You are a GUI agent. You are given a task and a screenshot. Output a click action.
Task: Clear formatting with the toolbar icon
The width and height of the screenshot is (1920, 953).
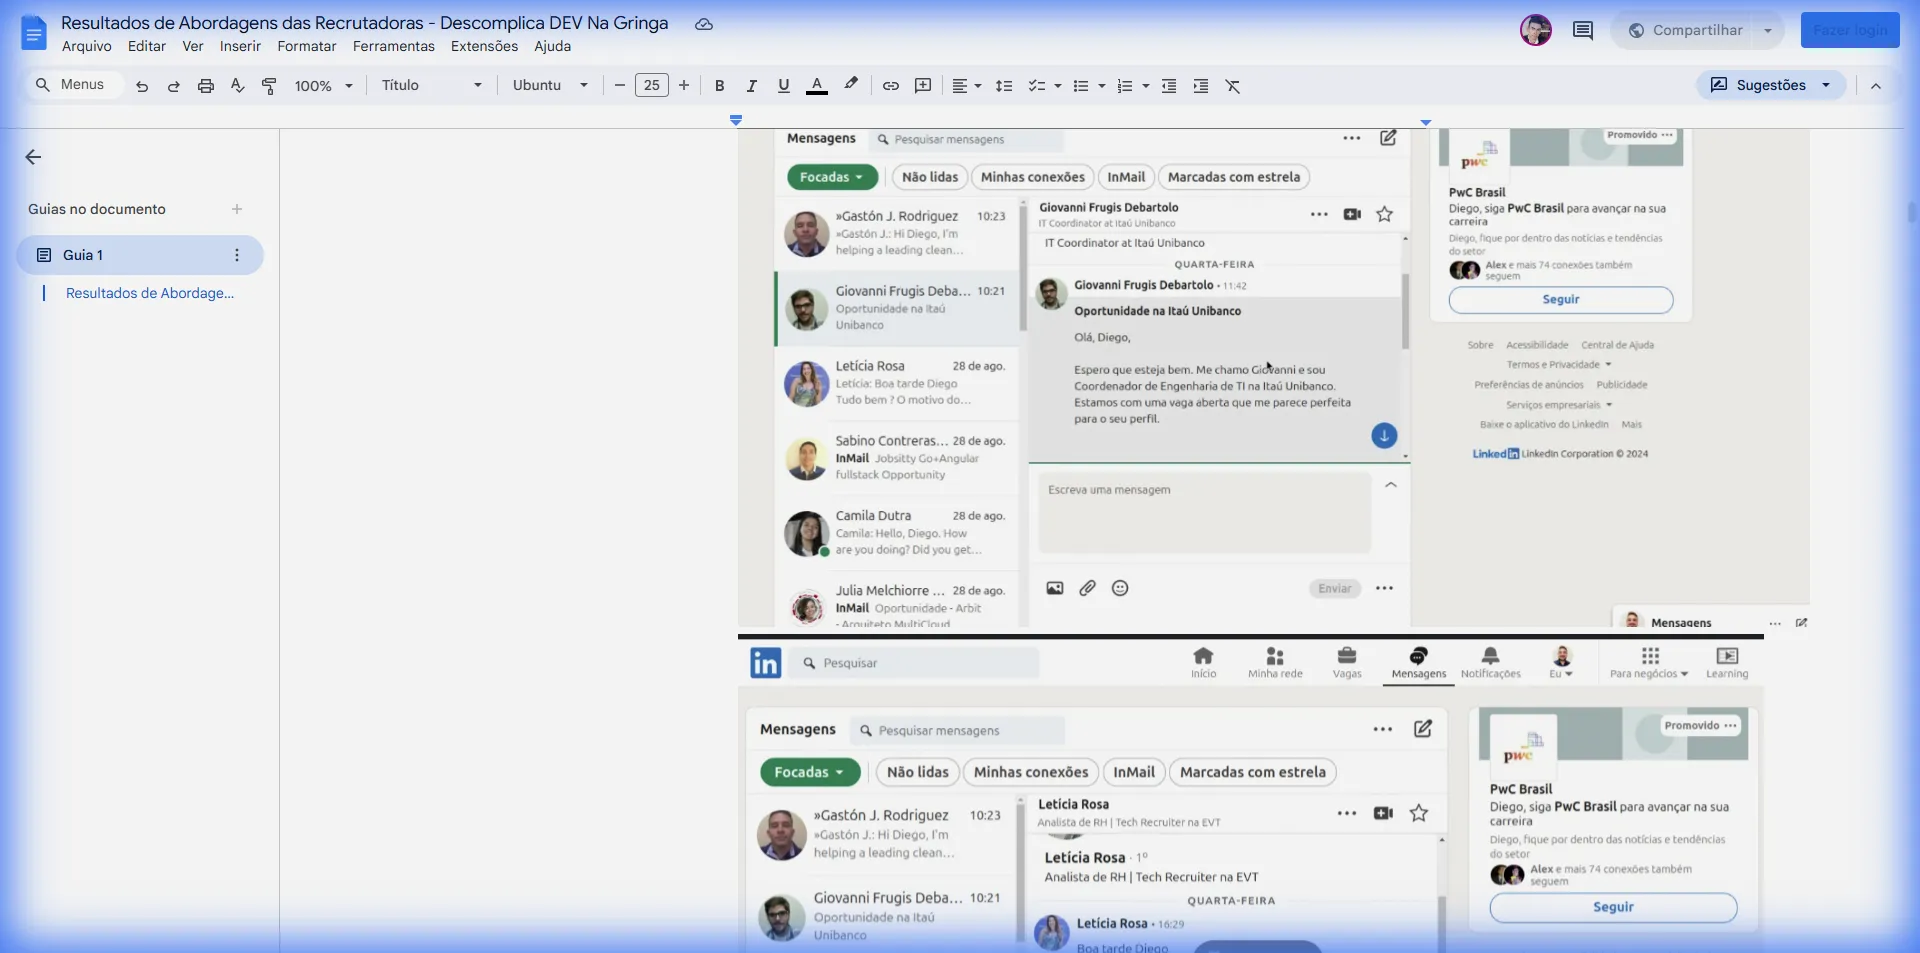coord(1233,86)
